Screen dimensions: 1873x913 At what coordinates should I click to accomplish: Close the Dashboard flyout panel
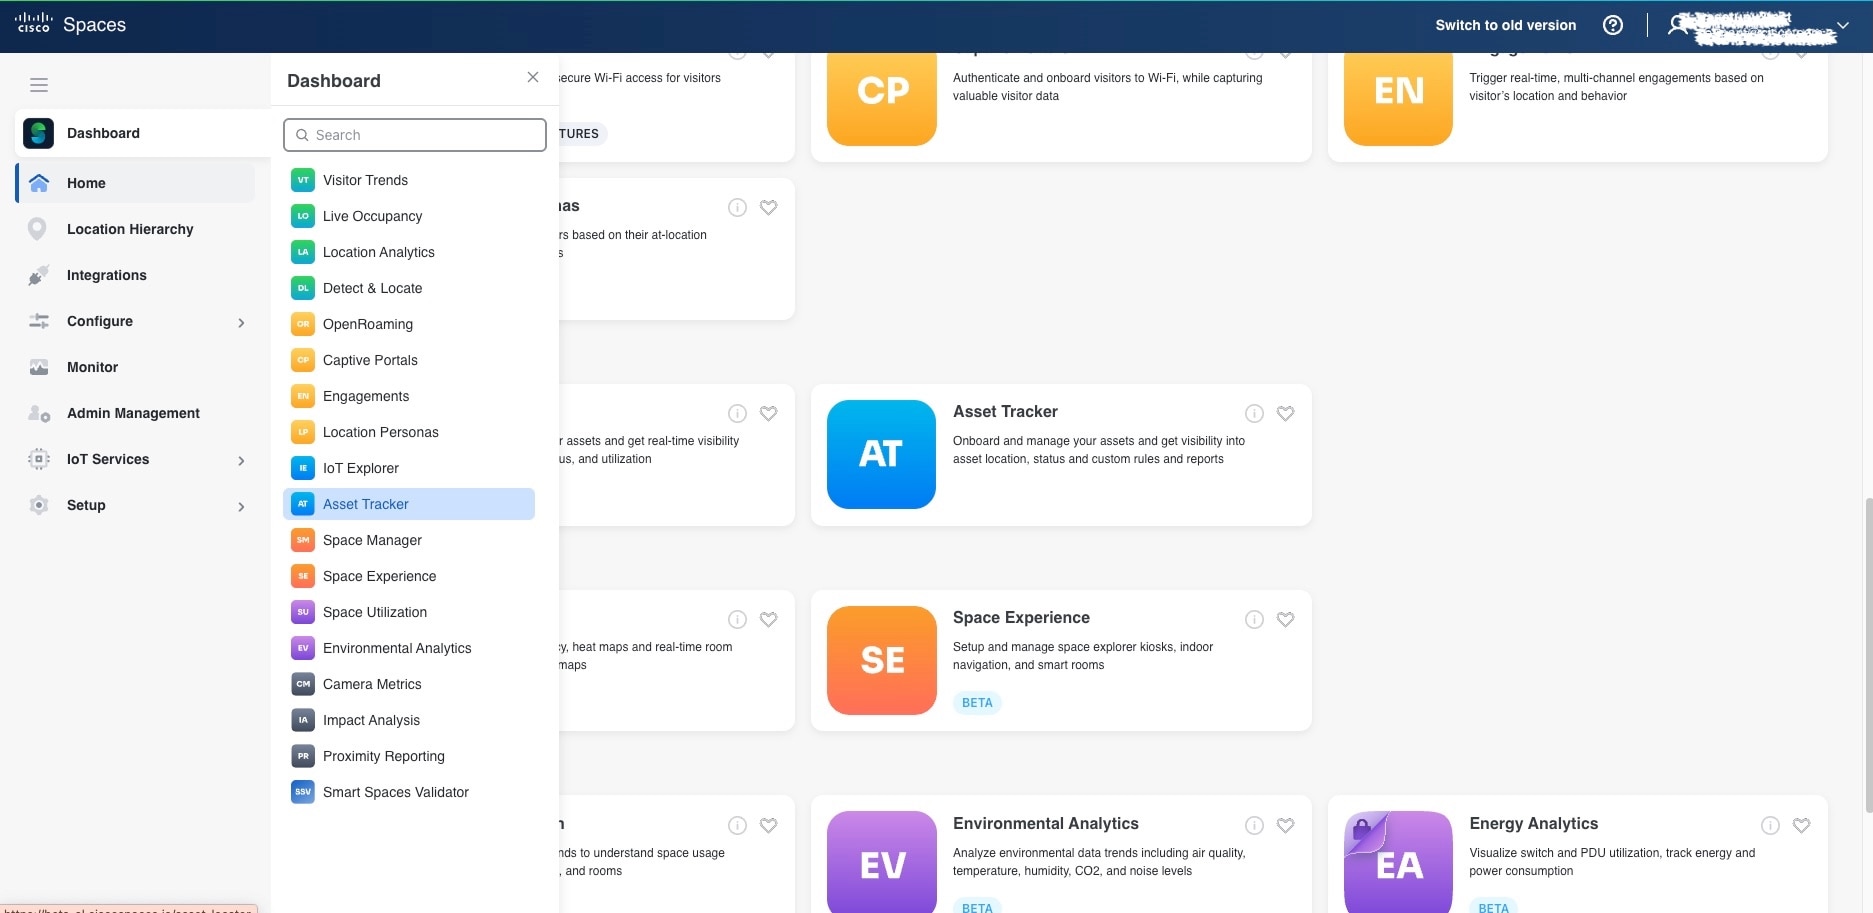pos(533,77)
